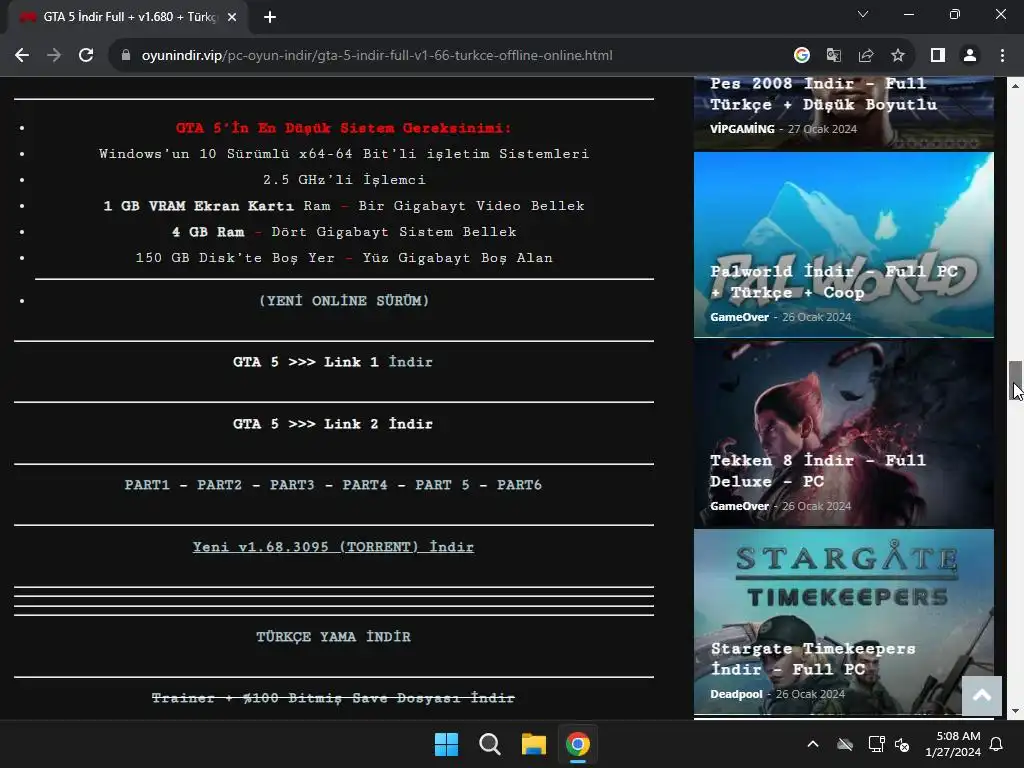Click scrollbar down arrow
The width and height of the screenshot is (1024, 768).
tap(1016, 711)
